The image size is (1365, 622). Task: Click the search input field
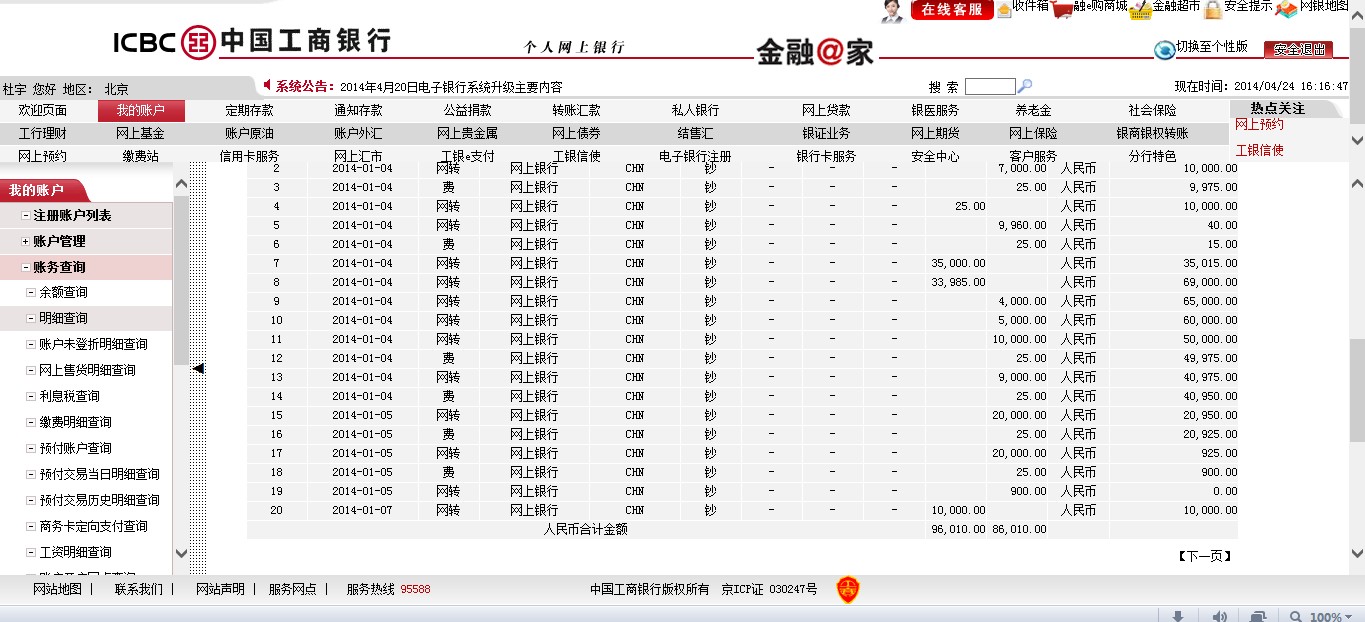990,87
